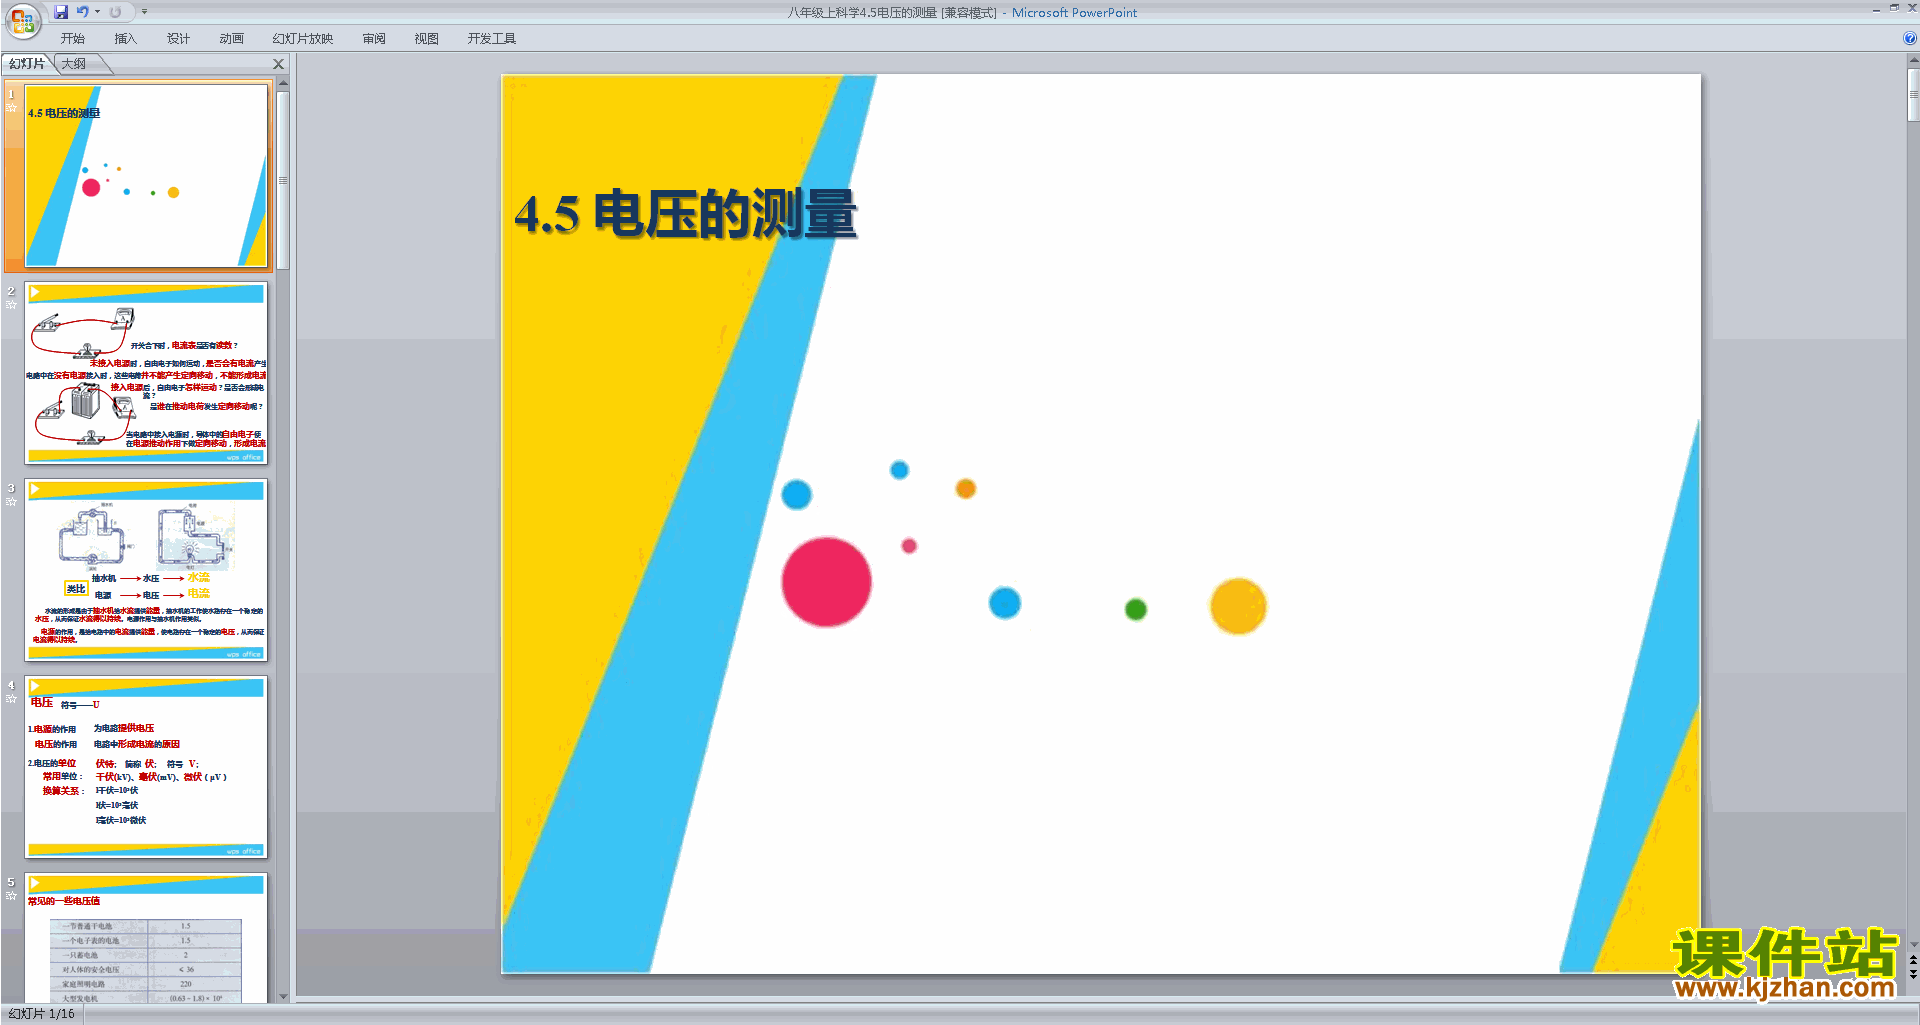Open the 幻灯片放映 ribbon tab
This screenshot has width=1920, height=1025.
(x=302, y=39)
